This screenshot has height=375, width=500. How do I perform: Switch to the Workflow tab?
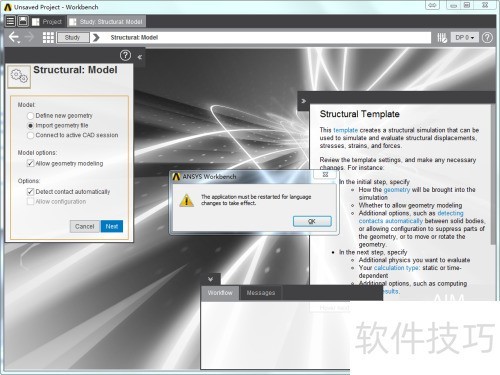coord(220,293)
